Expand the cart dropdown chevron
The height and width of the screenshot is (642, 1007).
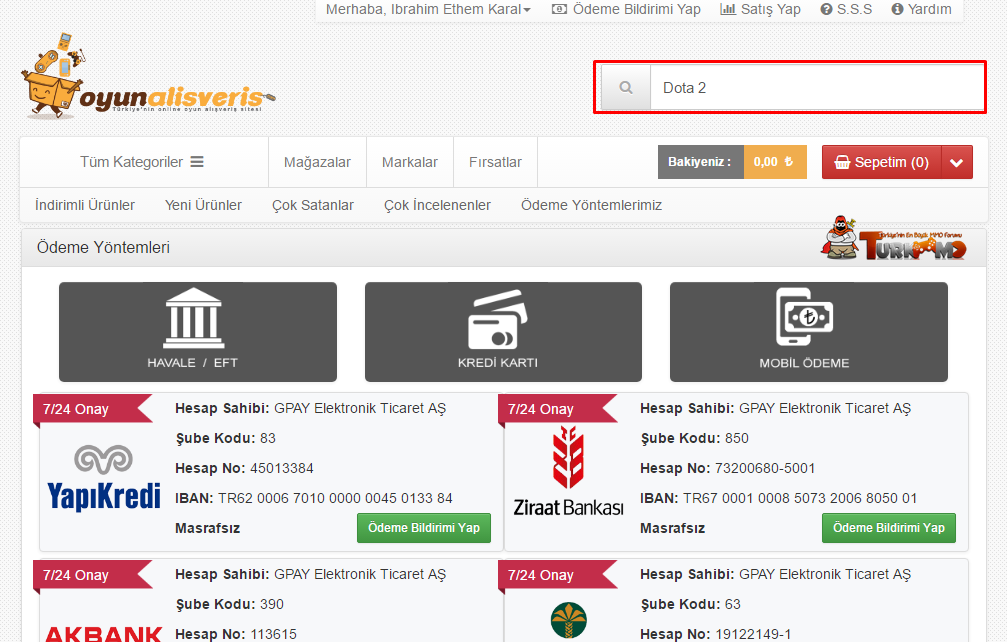coord(957,162)
